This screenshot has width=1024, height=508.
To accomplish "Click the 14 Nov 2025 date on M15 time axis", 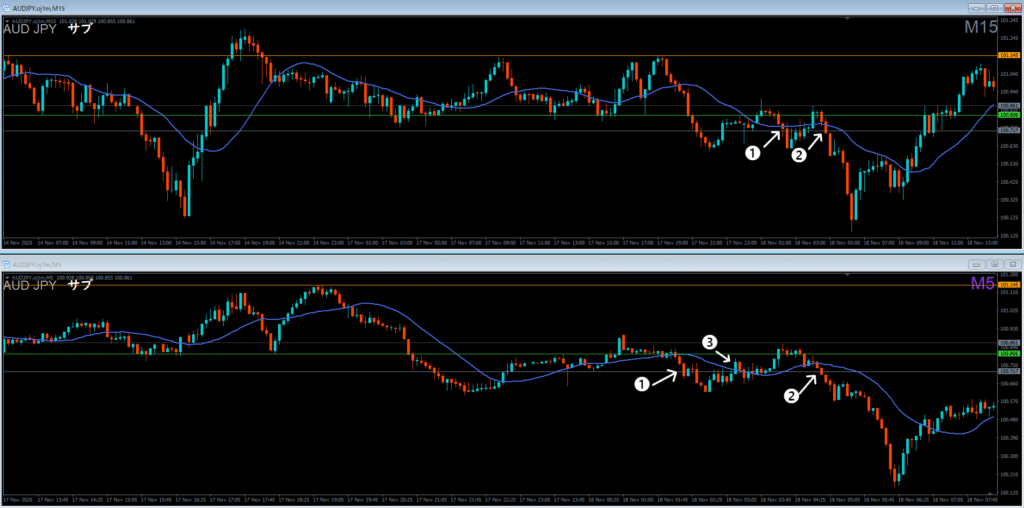I will point(16,242).
